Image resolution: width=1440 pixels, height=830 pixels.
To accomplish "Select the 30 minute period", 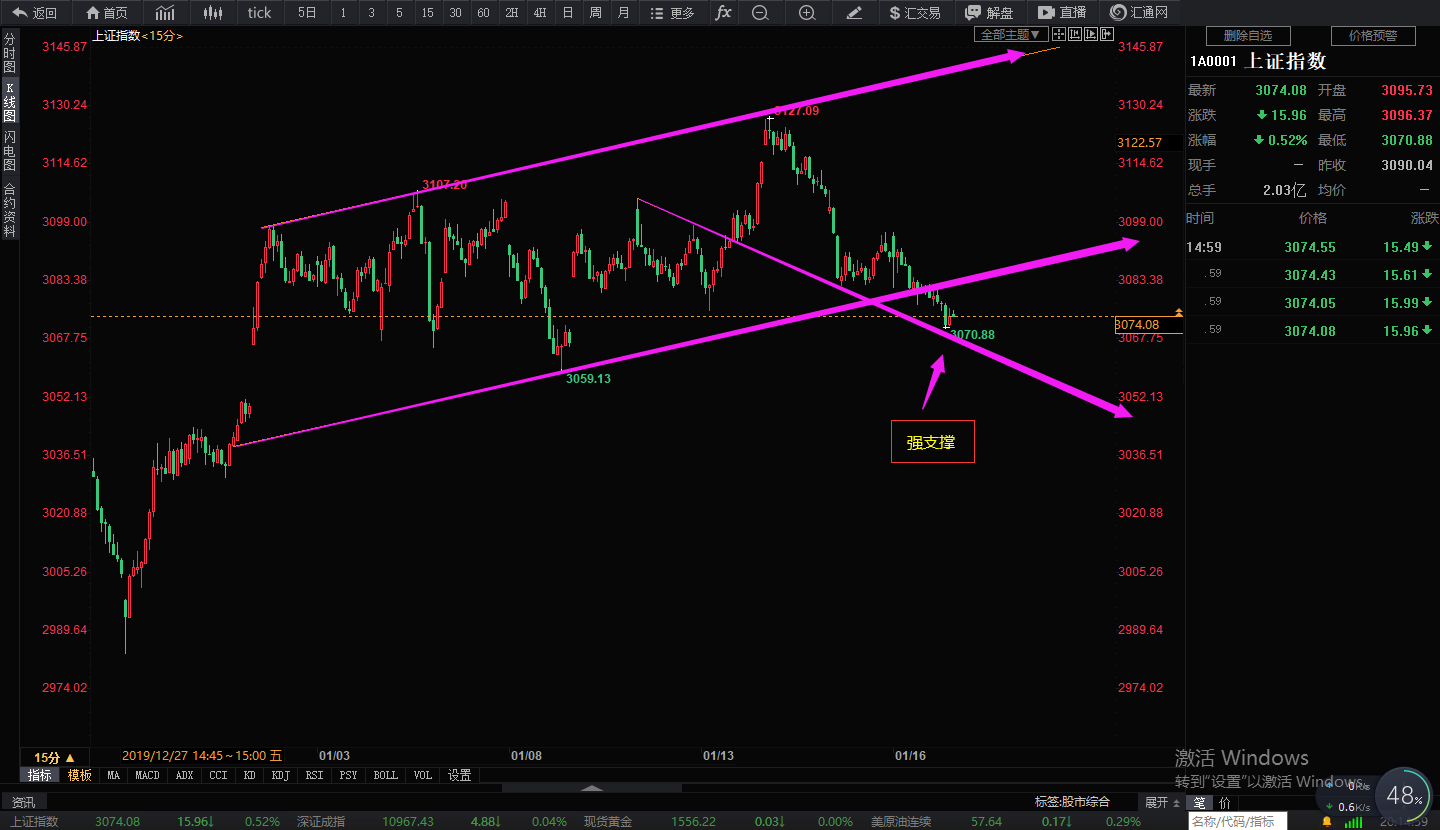I will [x=455, y=13].
